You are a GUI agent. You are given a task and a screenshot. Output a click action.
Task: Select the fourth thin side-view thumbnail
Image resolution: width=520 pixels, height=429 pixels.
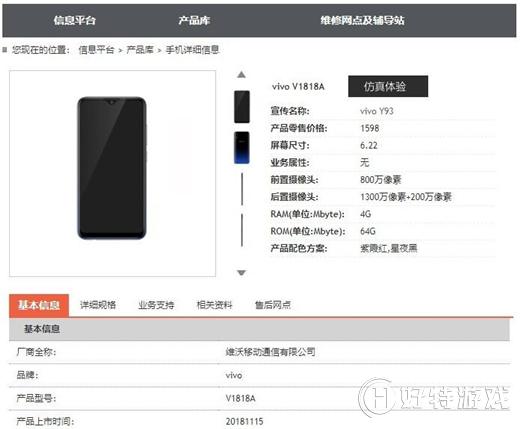[x=242, y=230]
